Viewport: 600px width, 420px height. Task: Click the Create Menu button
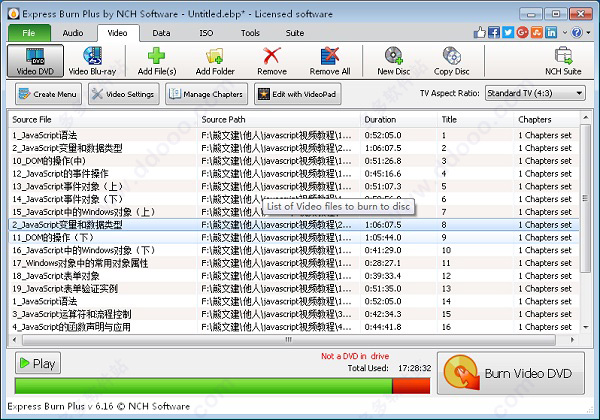click(x=49, y=94)
